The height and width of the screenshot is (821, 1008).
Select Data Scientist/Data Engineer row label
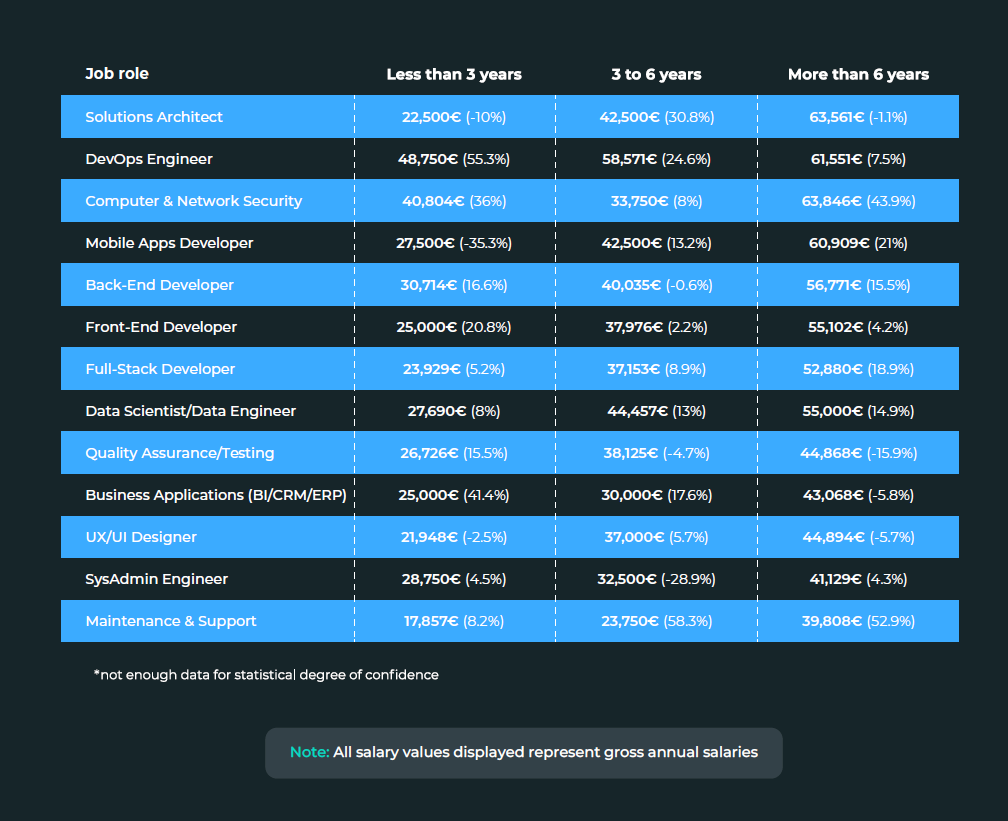coord(190,411)
